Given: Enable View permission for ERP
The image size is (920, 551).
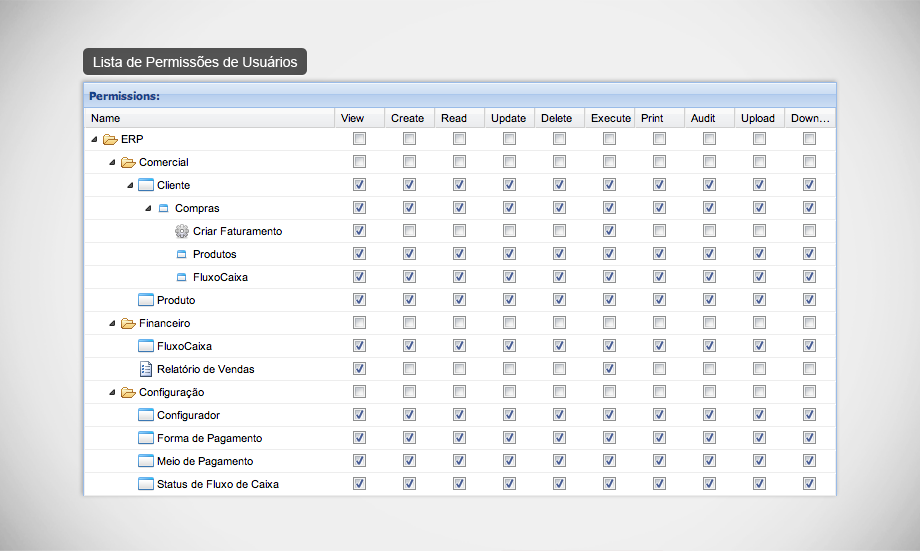Looking at the screenshot, I should click(x=359, y=139).
